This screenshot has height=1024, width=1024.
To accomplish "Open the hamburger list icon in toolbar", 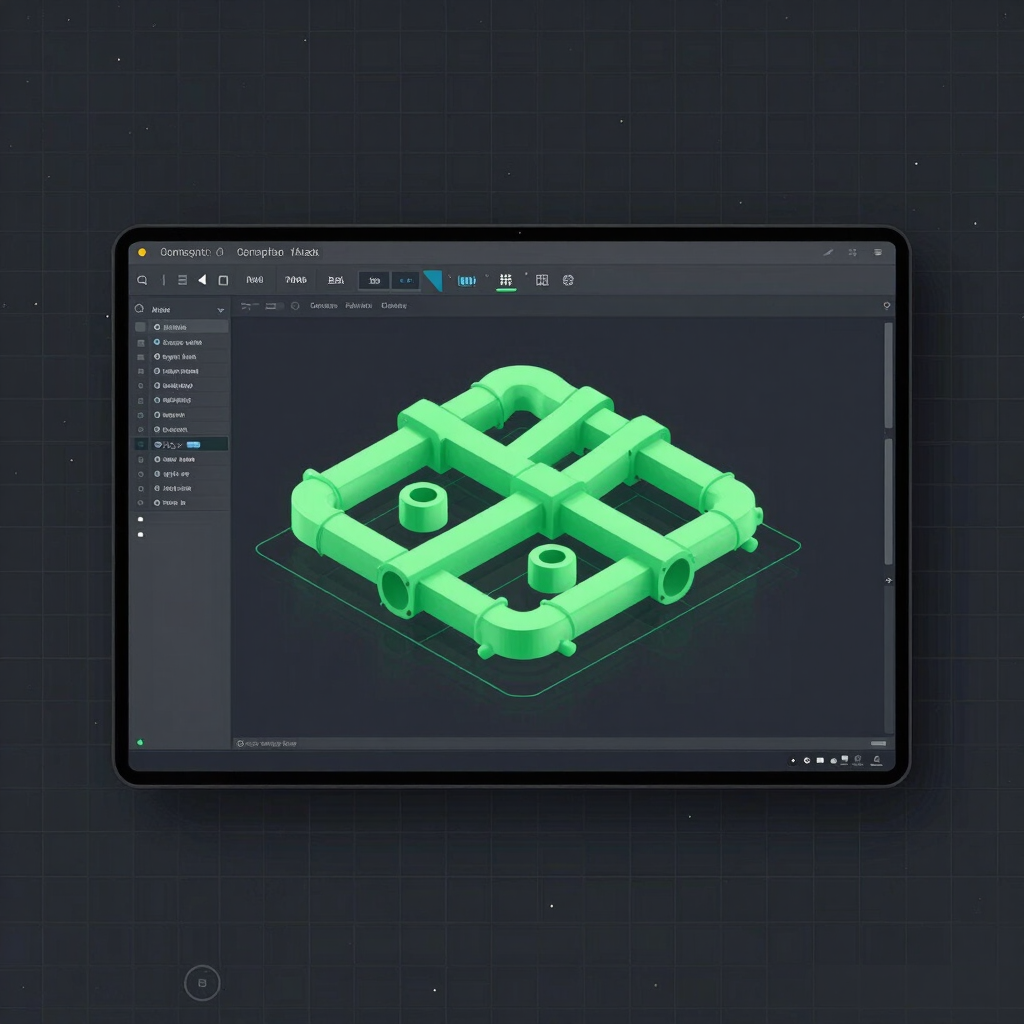I will tap(182, 280).
